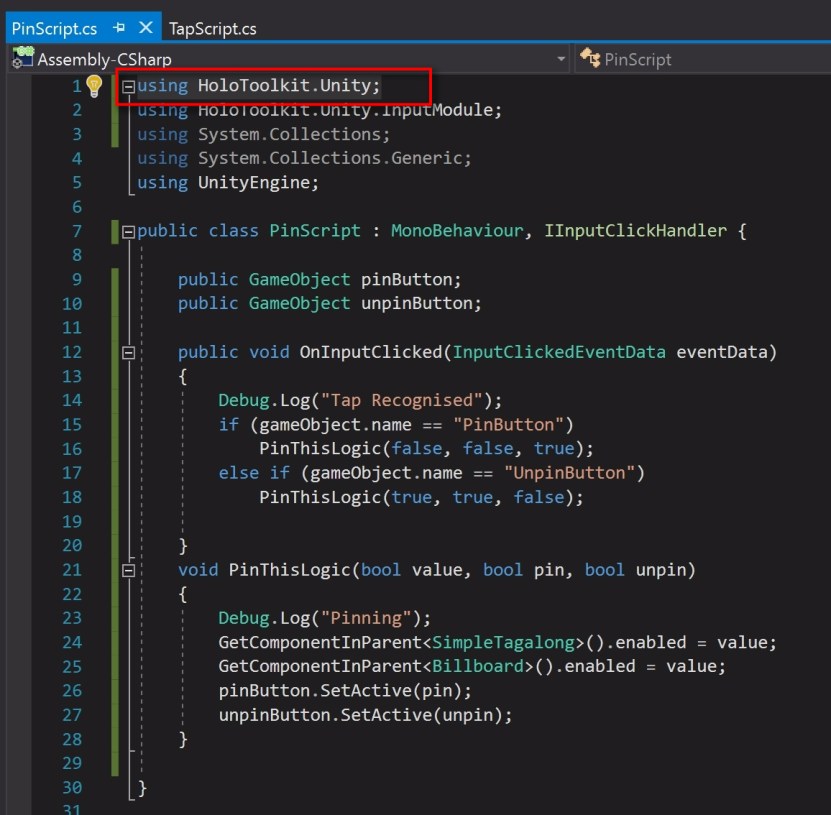Click the "PinButton" string literal
831x815 pixels.
508,425
